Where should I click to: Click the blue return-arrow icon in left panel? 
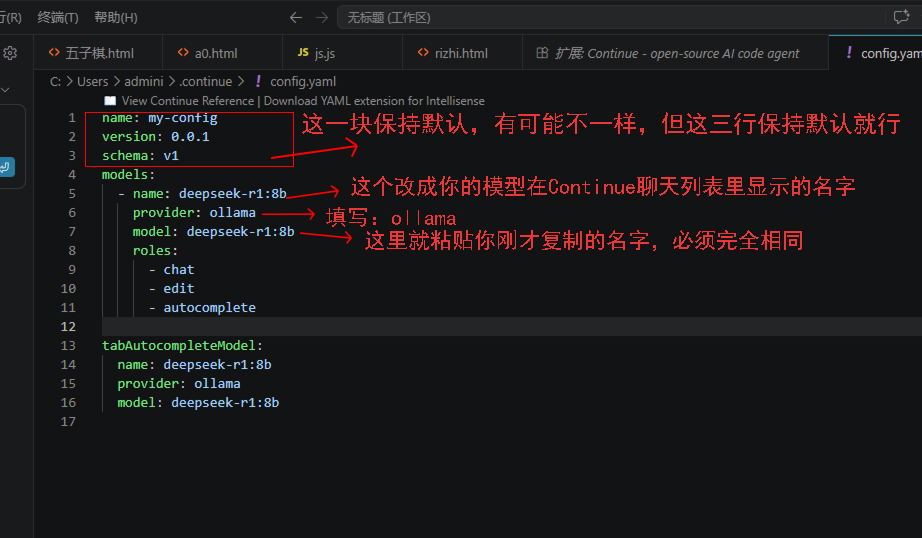pos(6,167)
